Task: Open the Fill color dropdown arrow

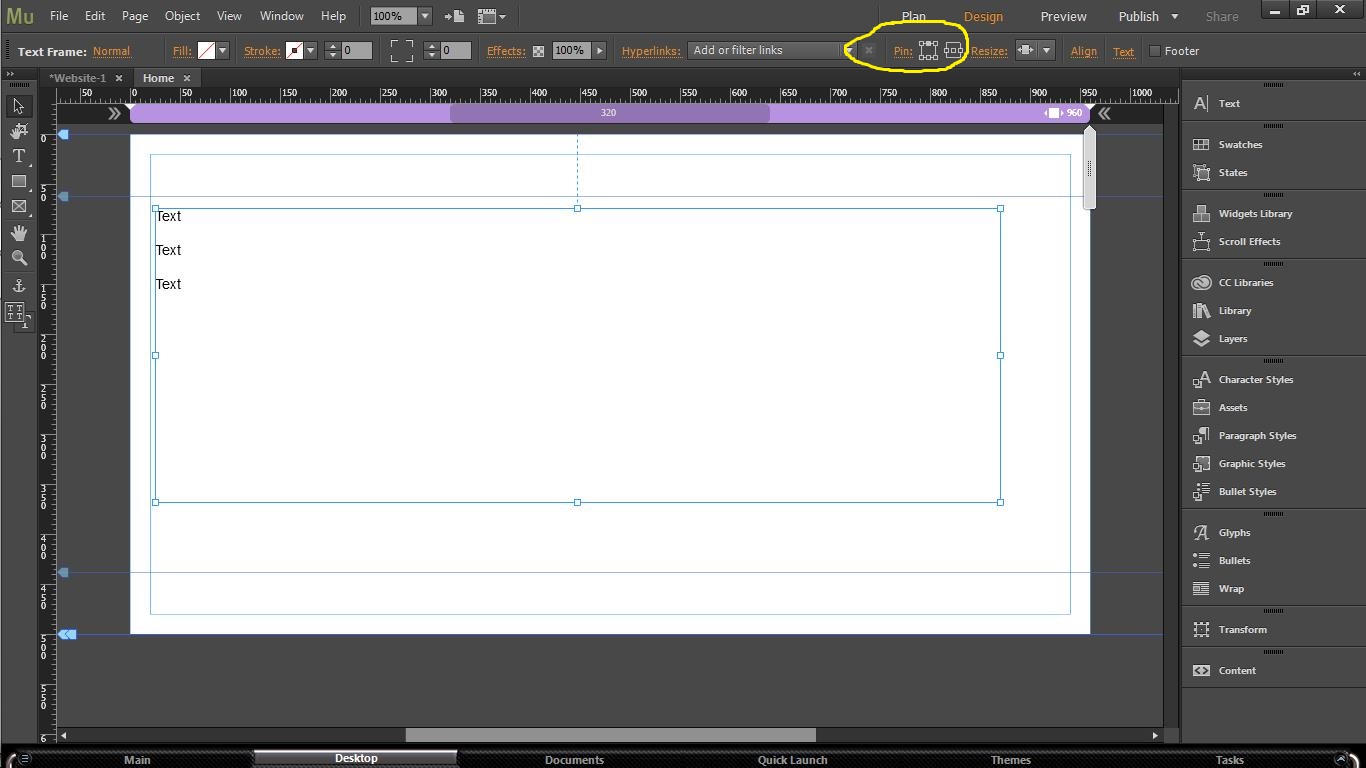Action: [222, 50]
